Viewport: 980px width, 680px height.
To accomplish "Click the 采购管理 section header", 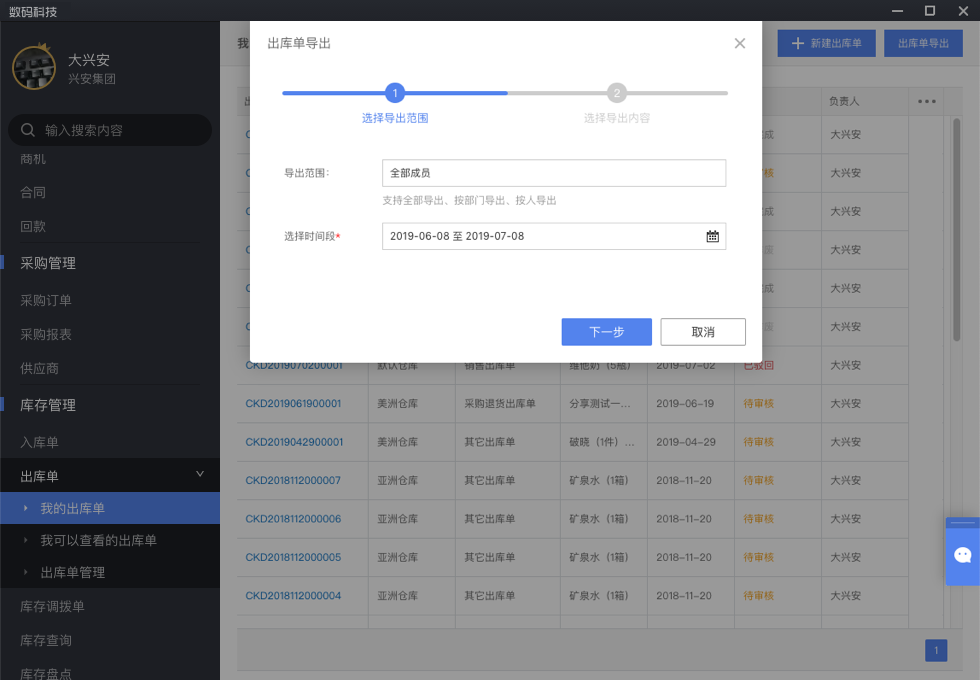I will tap(48, 263).
